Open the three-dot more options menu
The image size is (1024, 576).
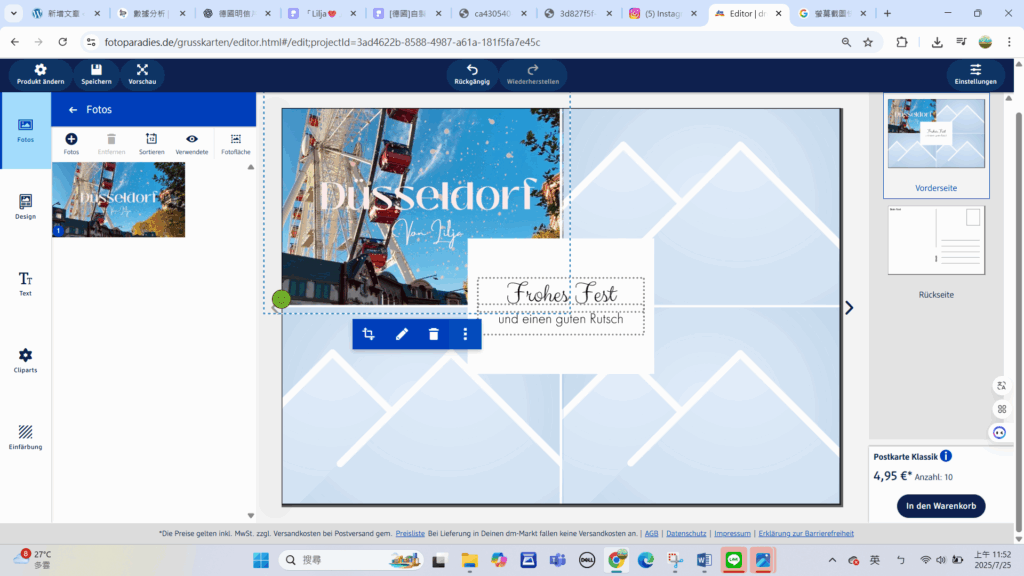pyautogui.click(x=465, y=334)
